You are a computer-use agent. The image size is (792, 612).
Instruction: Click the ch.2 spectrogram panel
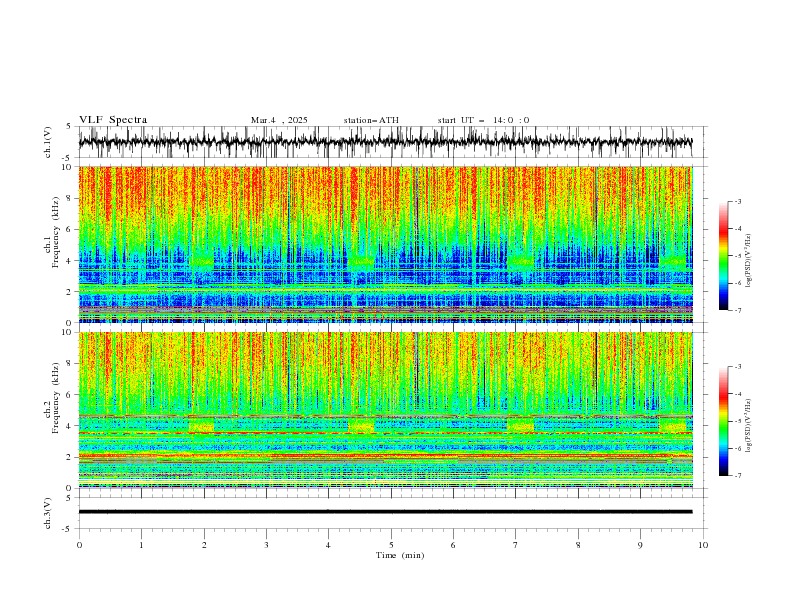point(385,410)
